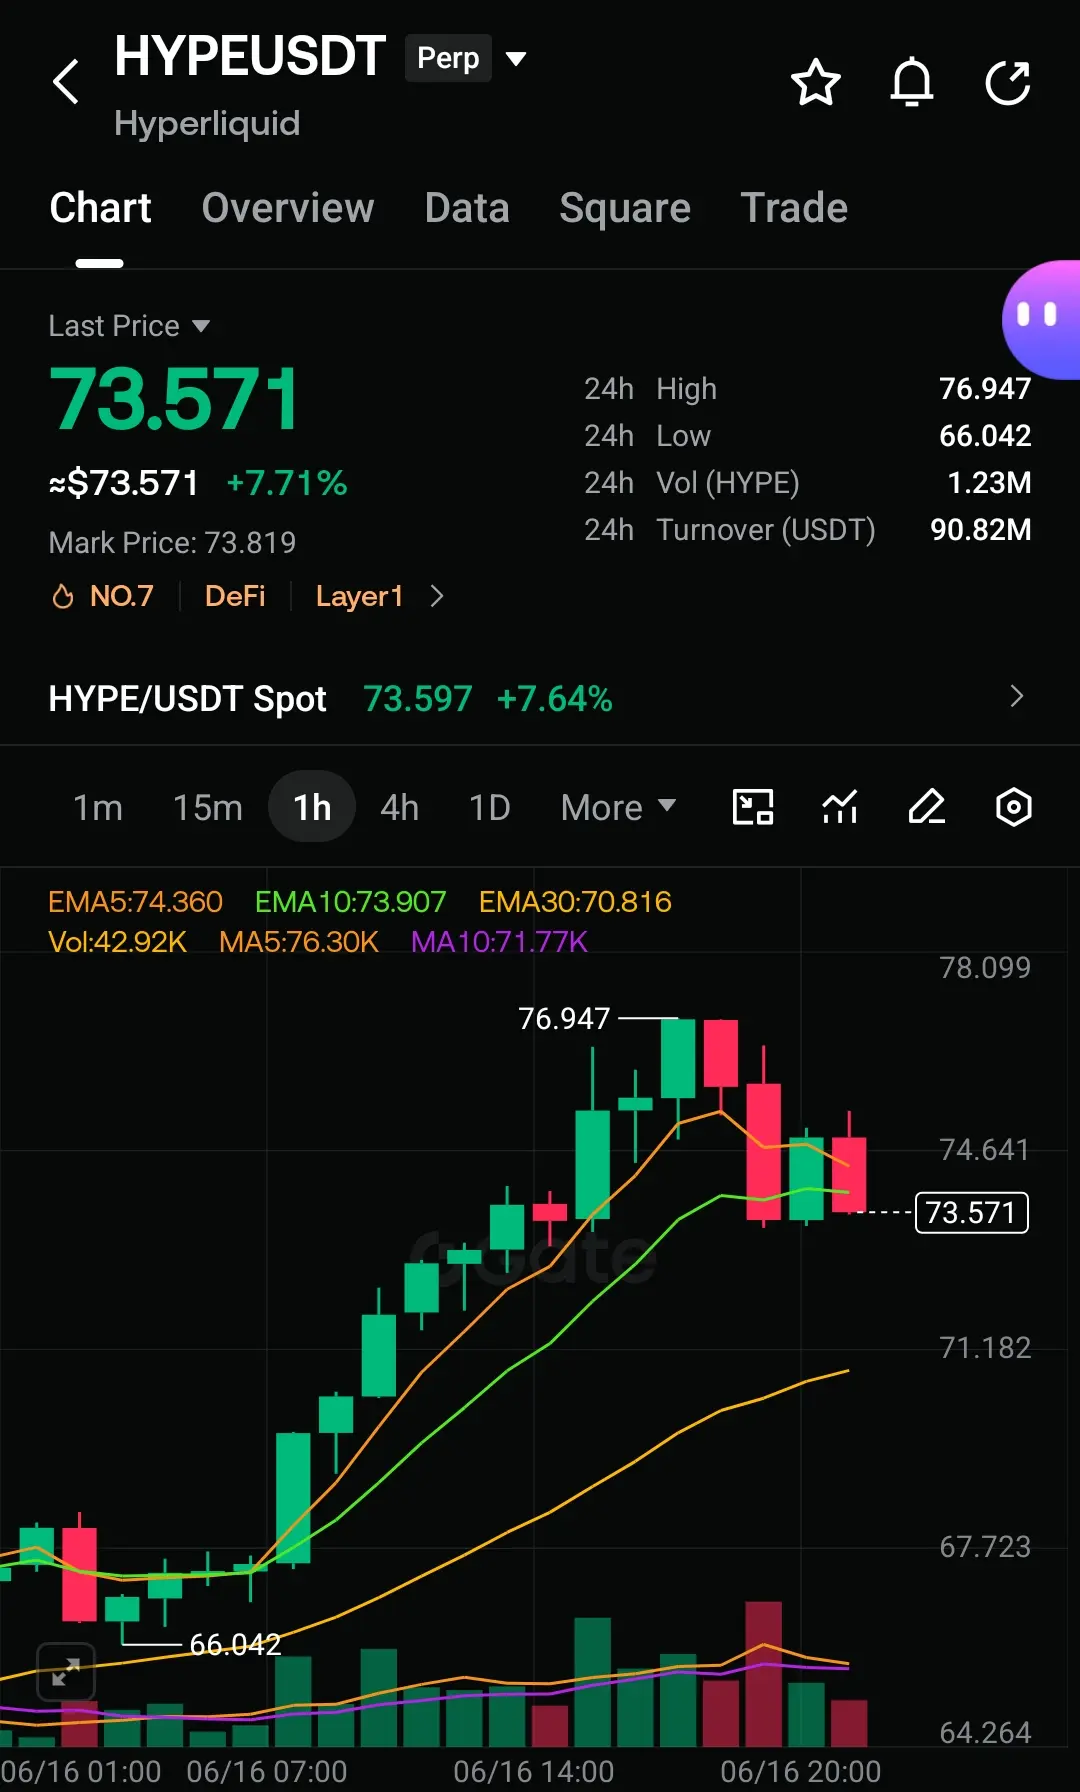
Task: Select the pencil drawing tool icon
Action: point(927,807)
